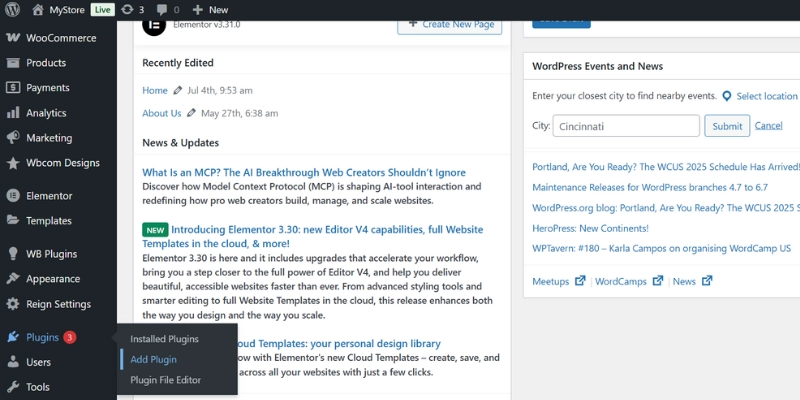Click the pencil icon next to Home
Image resolution: width=800 pixels, height=400 pixels.
tap(178, 90)
